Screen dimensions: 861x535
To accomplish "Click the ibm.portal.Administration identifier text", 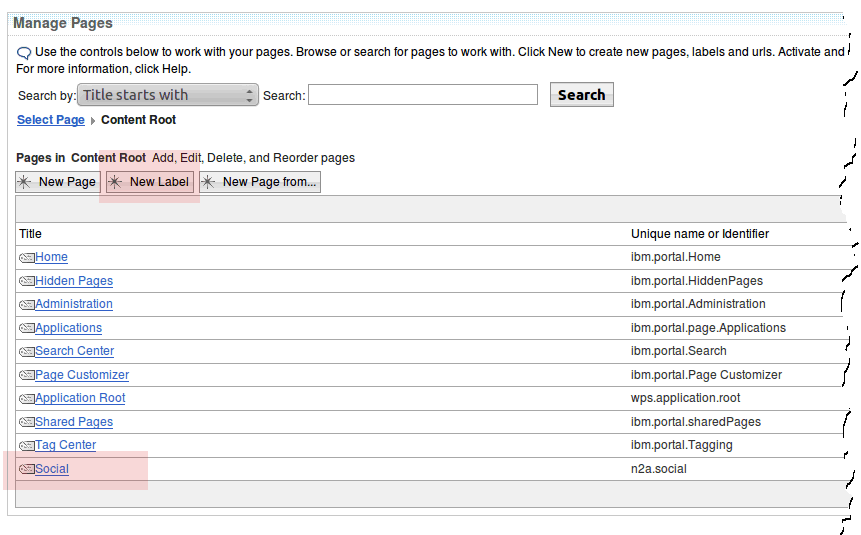I will (698, 304).
